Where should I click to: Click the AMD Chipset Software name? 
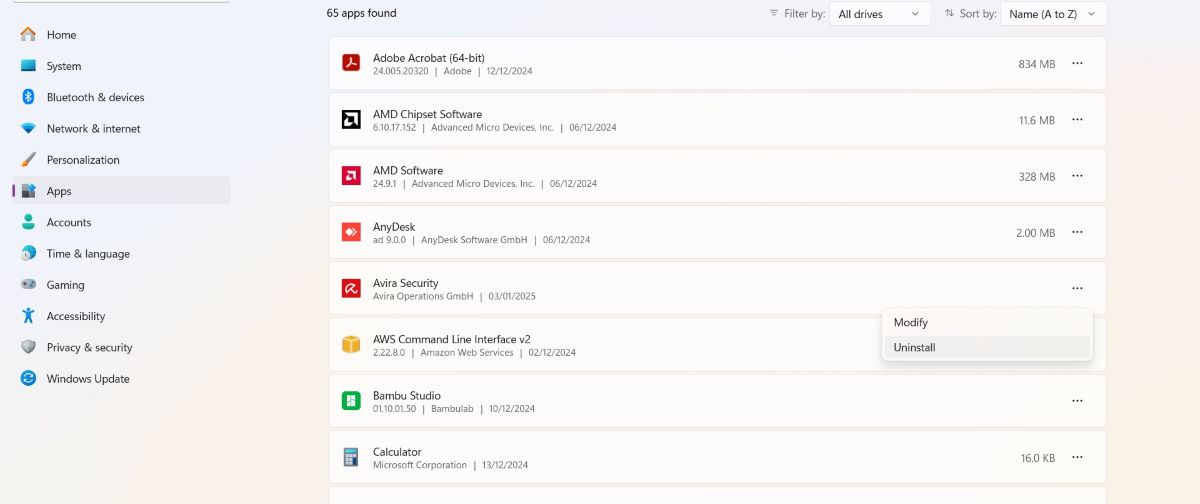(x=427, y=114)
